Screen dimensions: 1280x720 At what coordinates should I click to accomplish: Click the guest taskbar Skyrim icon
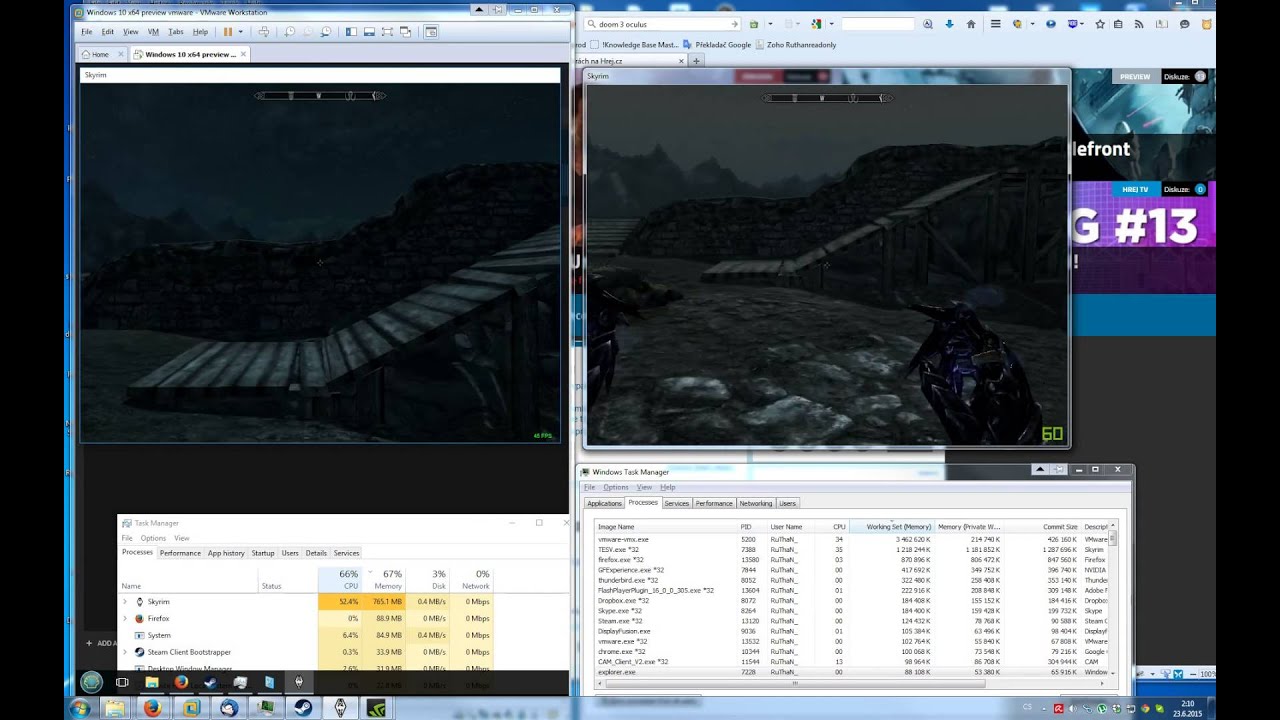[299, 682]
